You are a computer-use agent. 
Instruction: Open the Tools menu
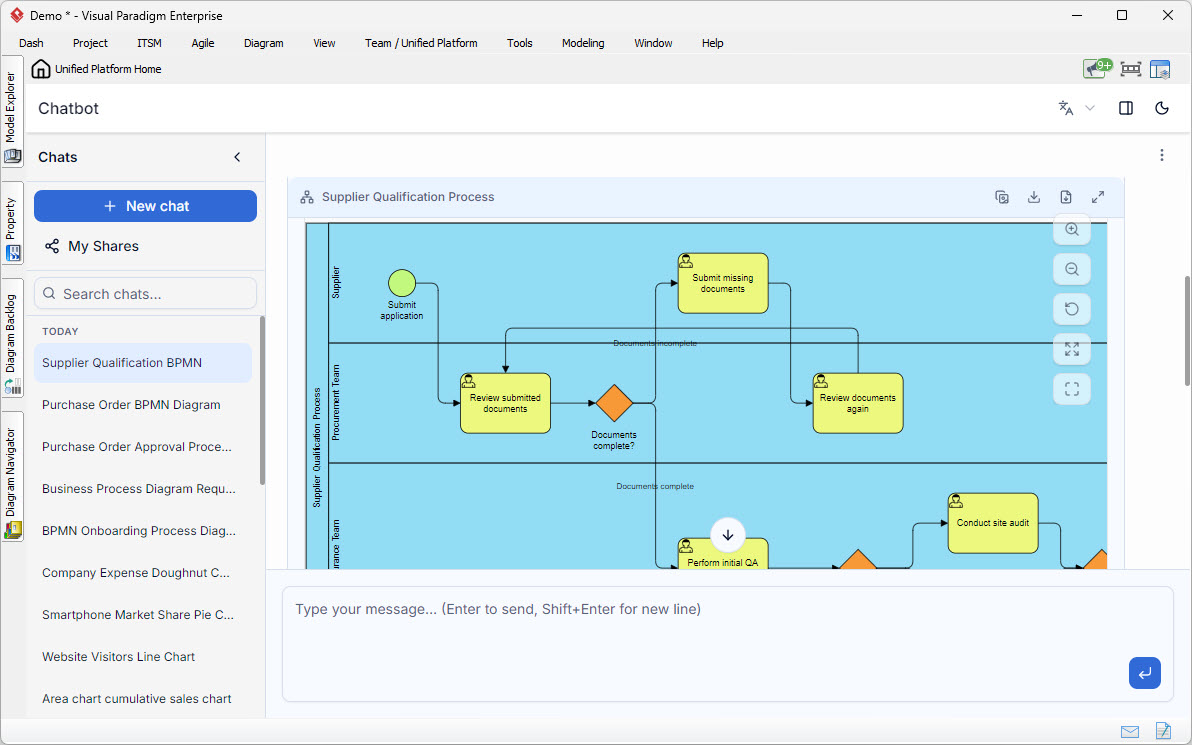pyautogui.click(x=520, y=43)
